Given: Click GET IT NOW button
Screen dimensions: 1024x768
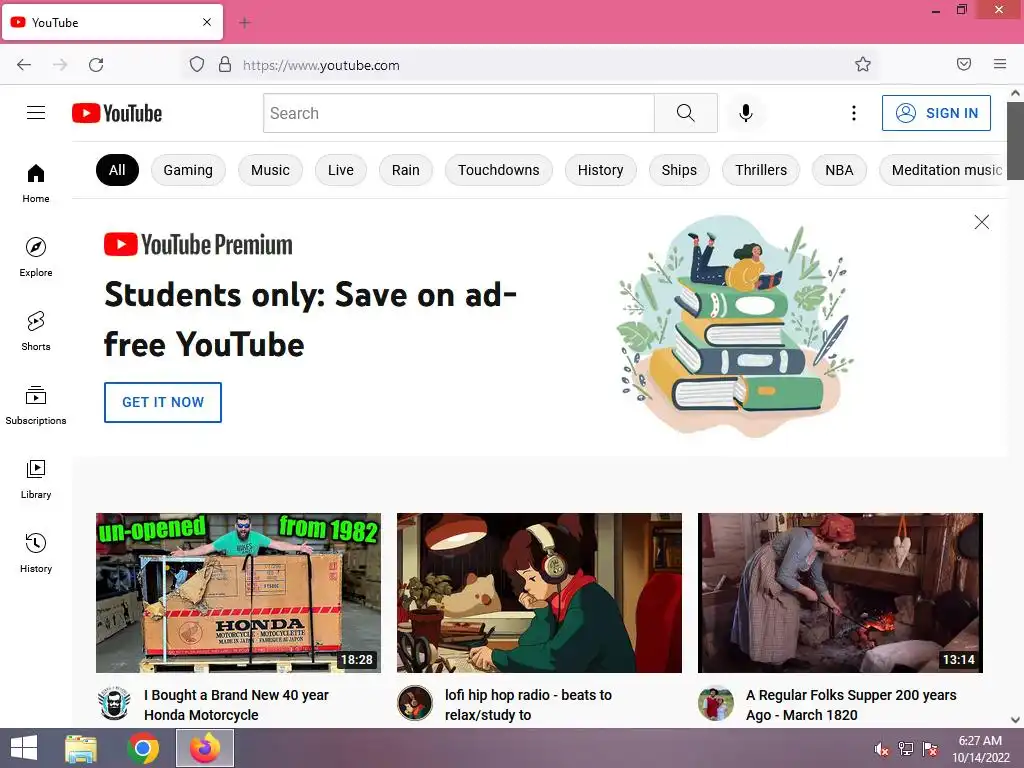Looking at the screenshot, I should pos(163,402).
